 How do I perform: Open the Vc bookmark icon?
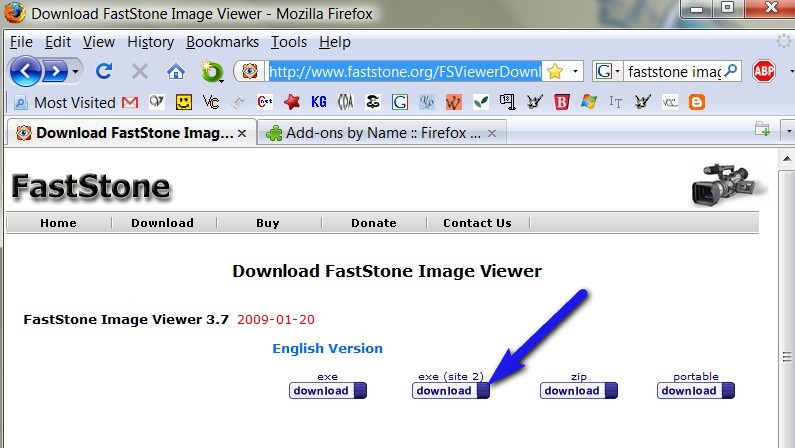pos(210,102)
